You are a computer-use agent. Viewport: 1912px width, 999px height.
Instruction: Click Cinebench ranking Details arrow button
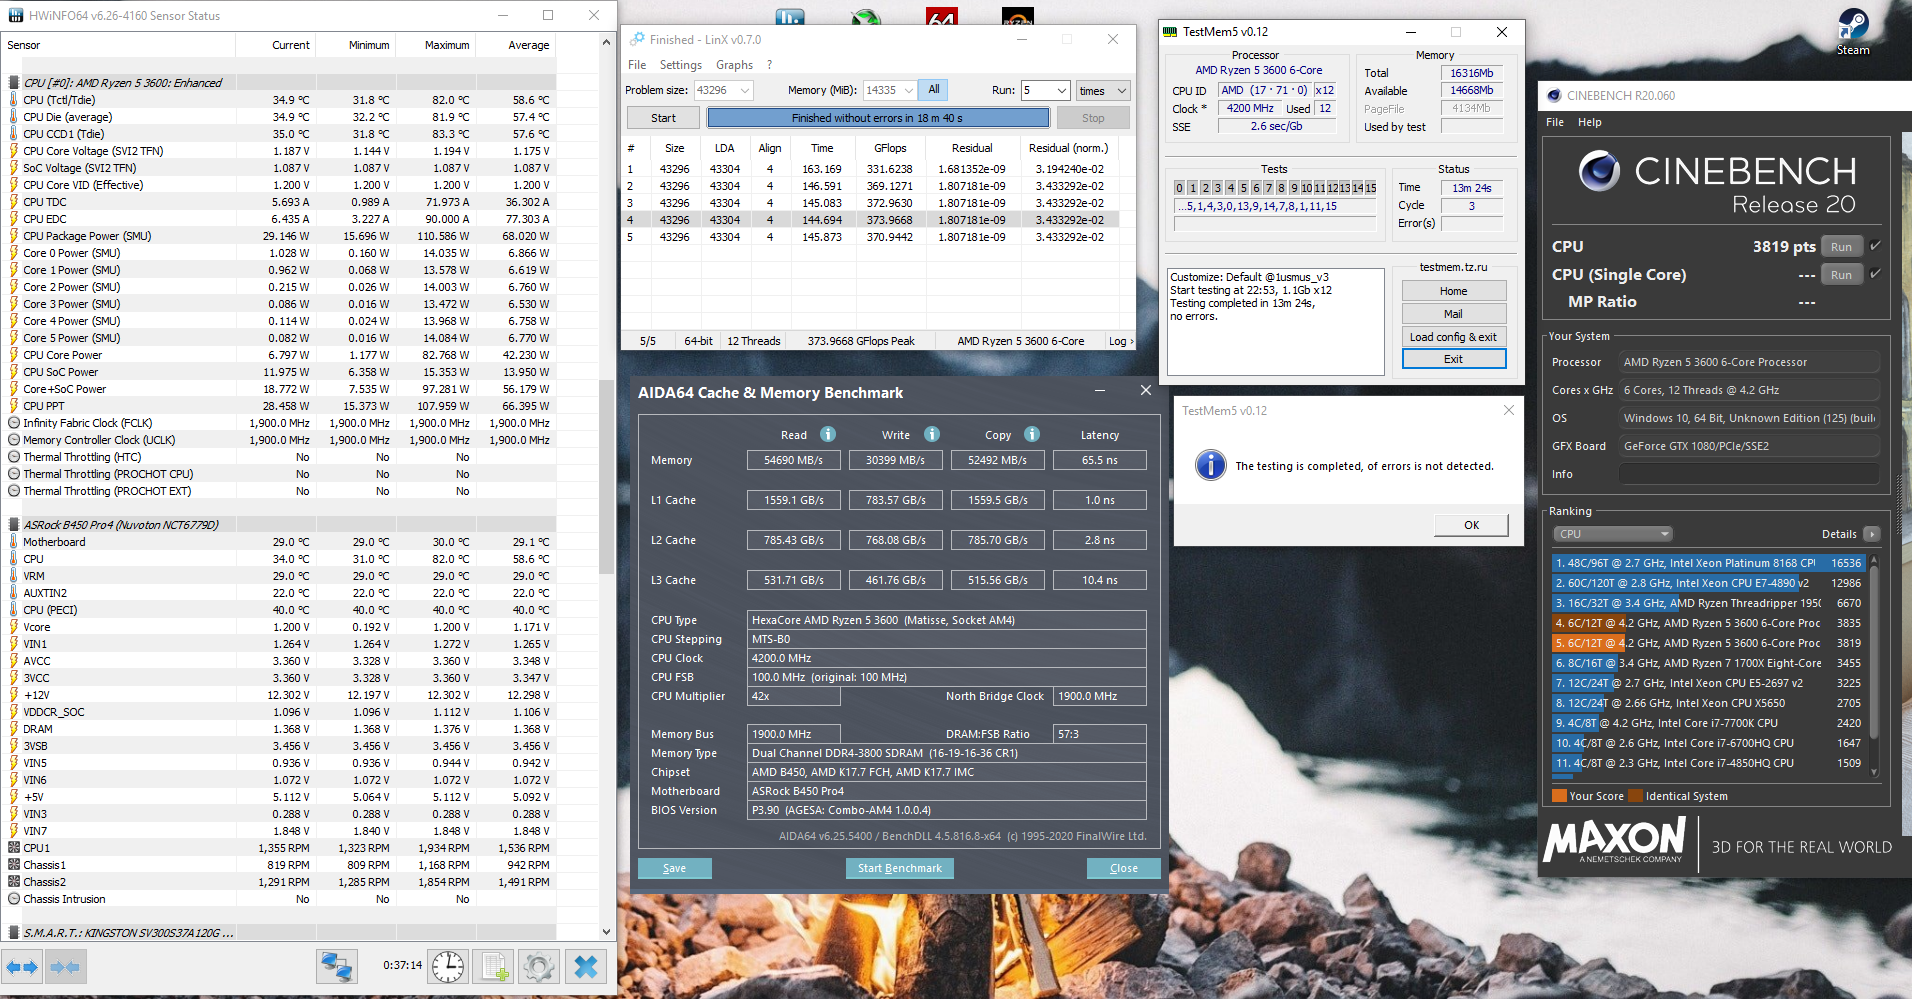(1872, 534)
